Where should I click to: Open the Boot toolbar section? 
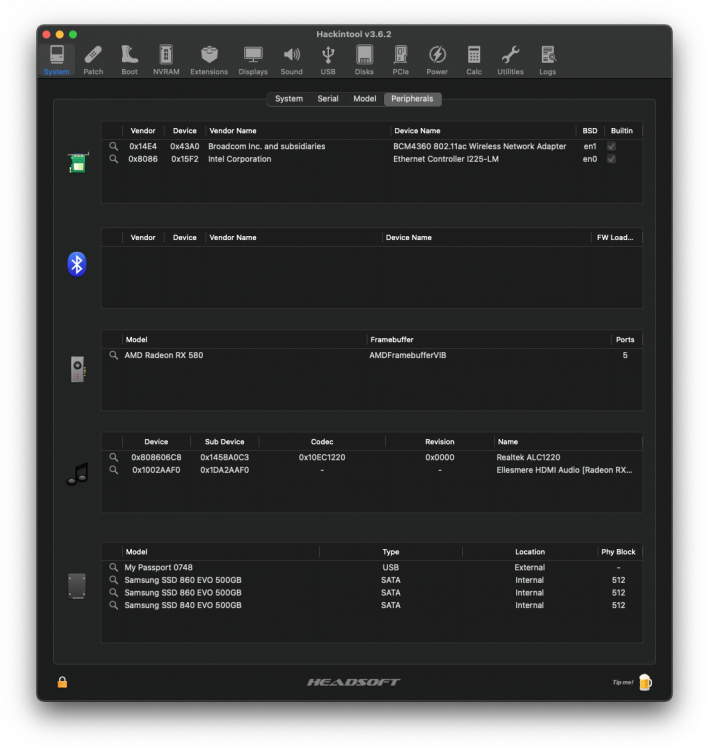coord(129,60)
